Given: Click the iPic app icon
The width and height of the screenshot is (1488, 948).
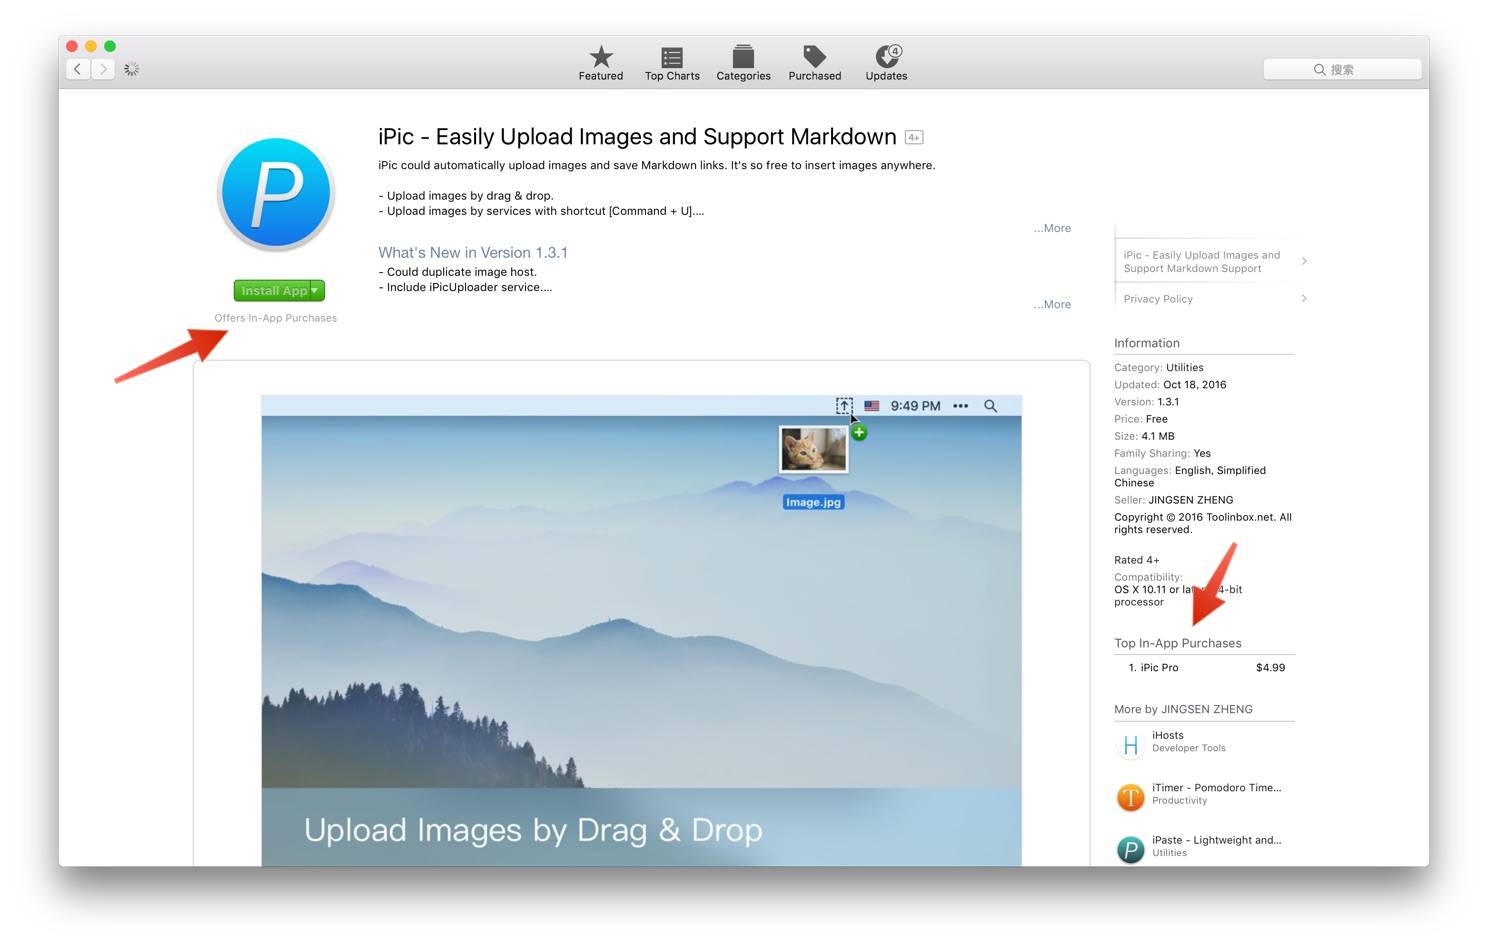Looking at the screenshot, I should [276, 193].
